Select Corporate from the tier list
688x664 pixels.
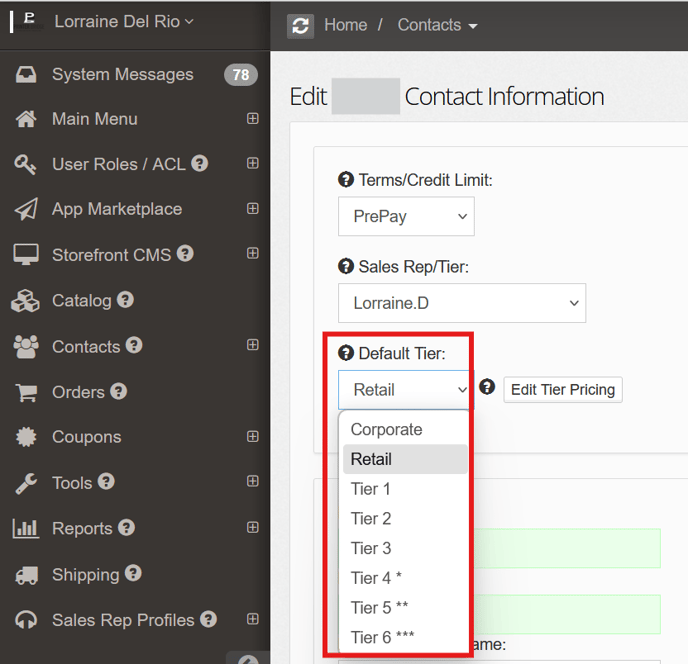[x=387, y=430]
